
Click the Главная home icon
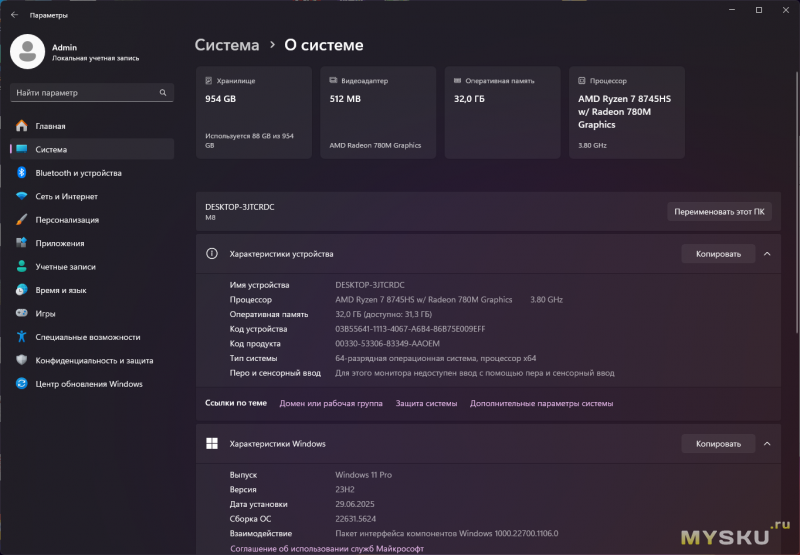pyautogui.click(x=21, y=125)
